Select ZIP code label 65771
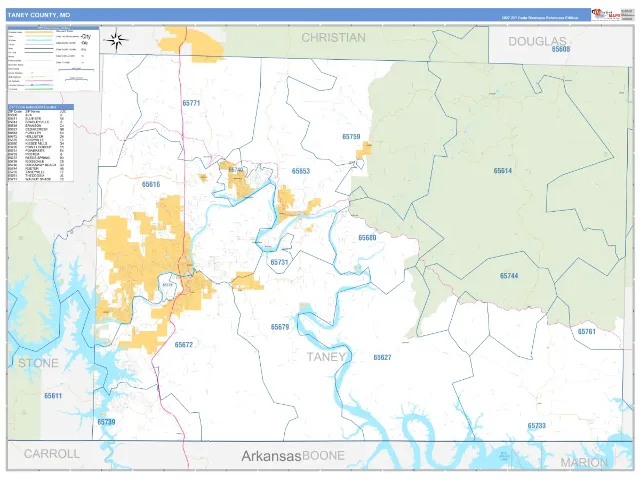 tap(191, 103)
